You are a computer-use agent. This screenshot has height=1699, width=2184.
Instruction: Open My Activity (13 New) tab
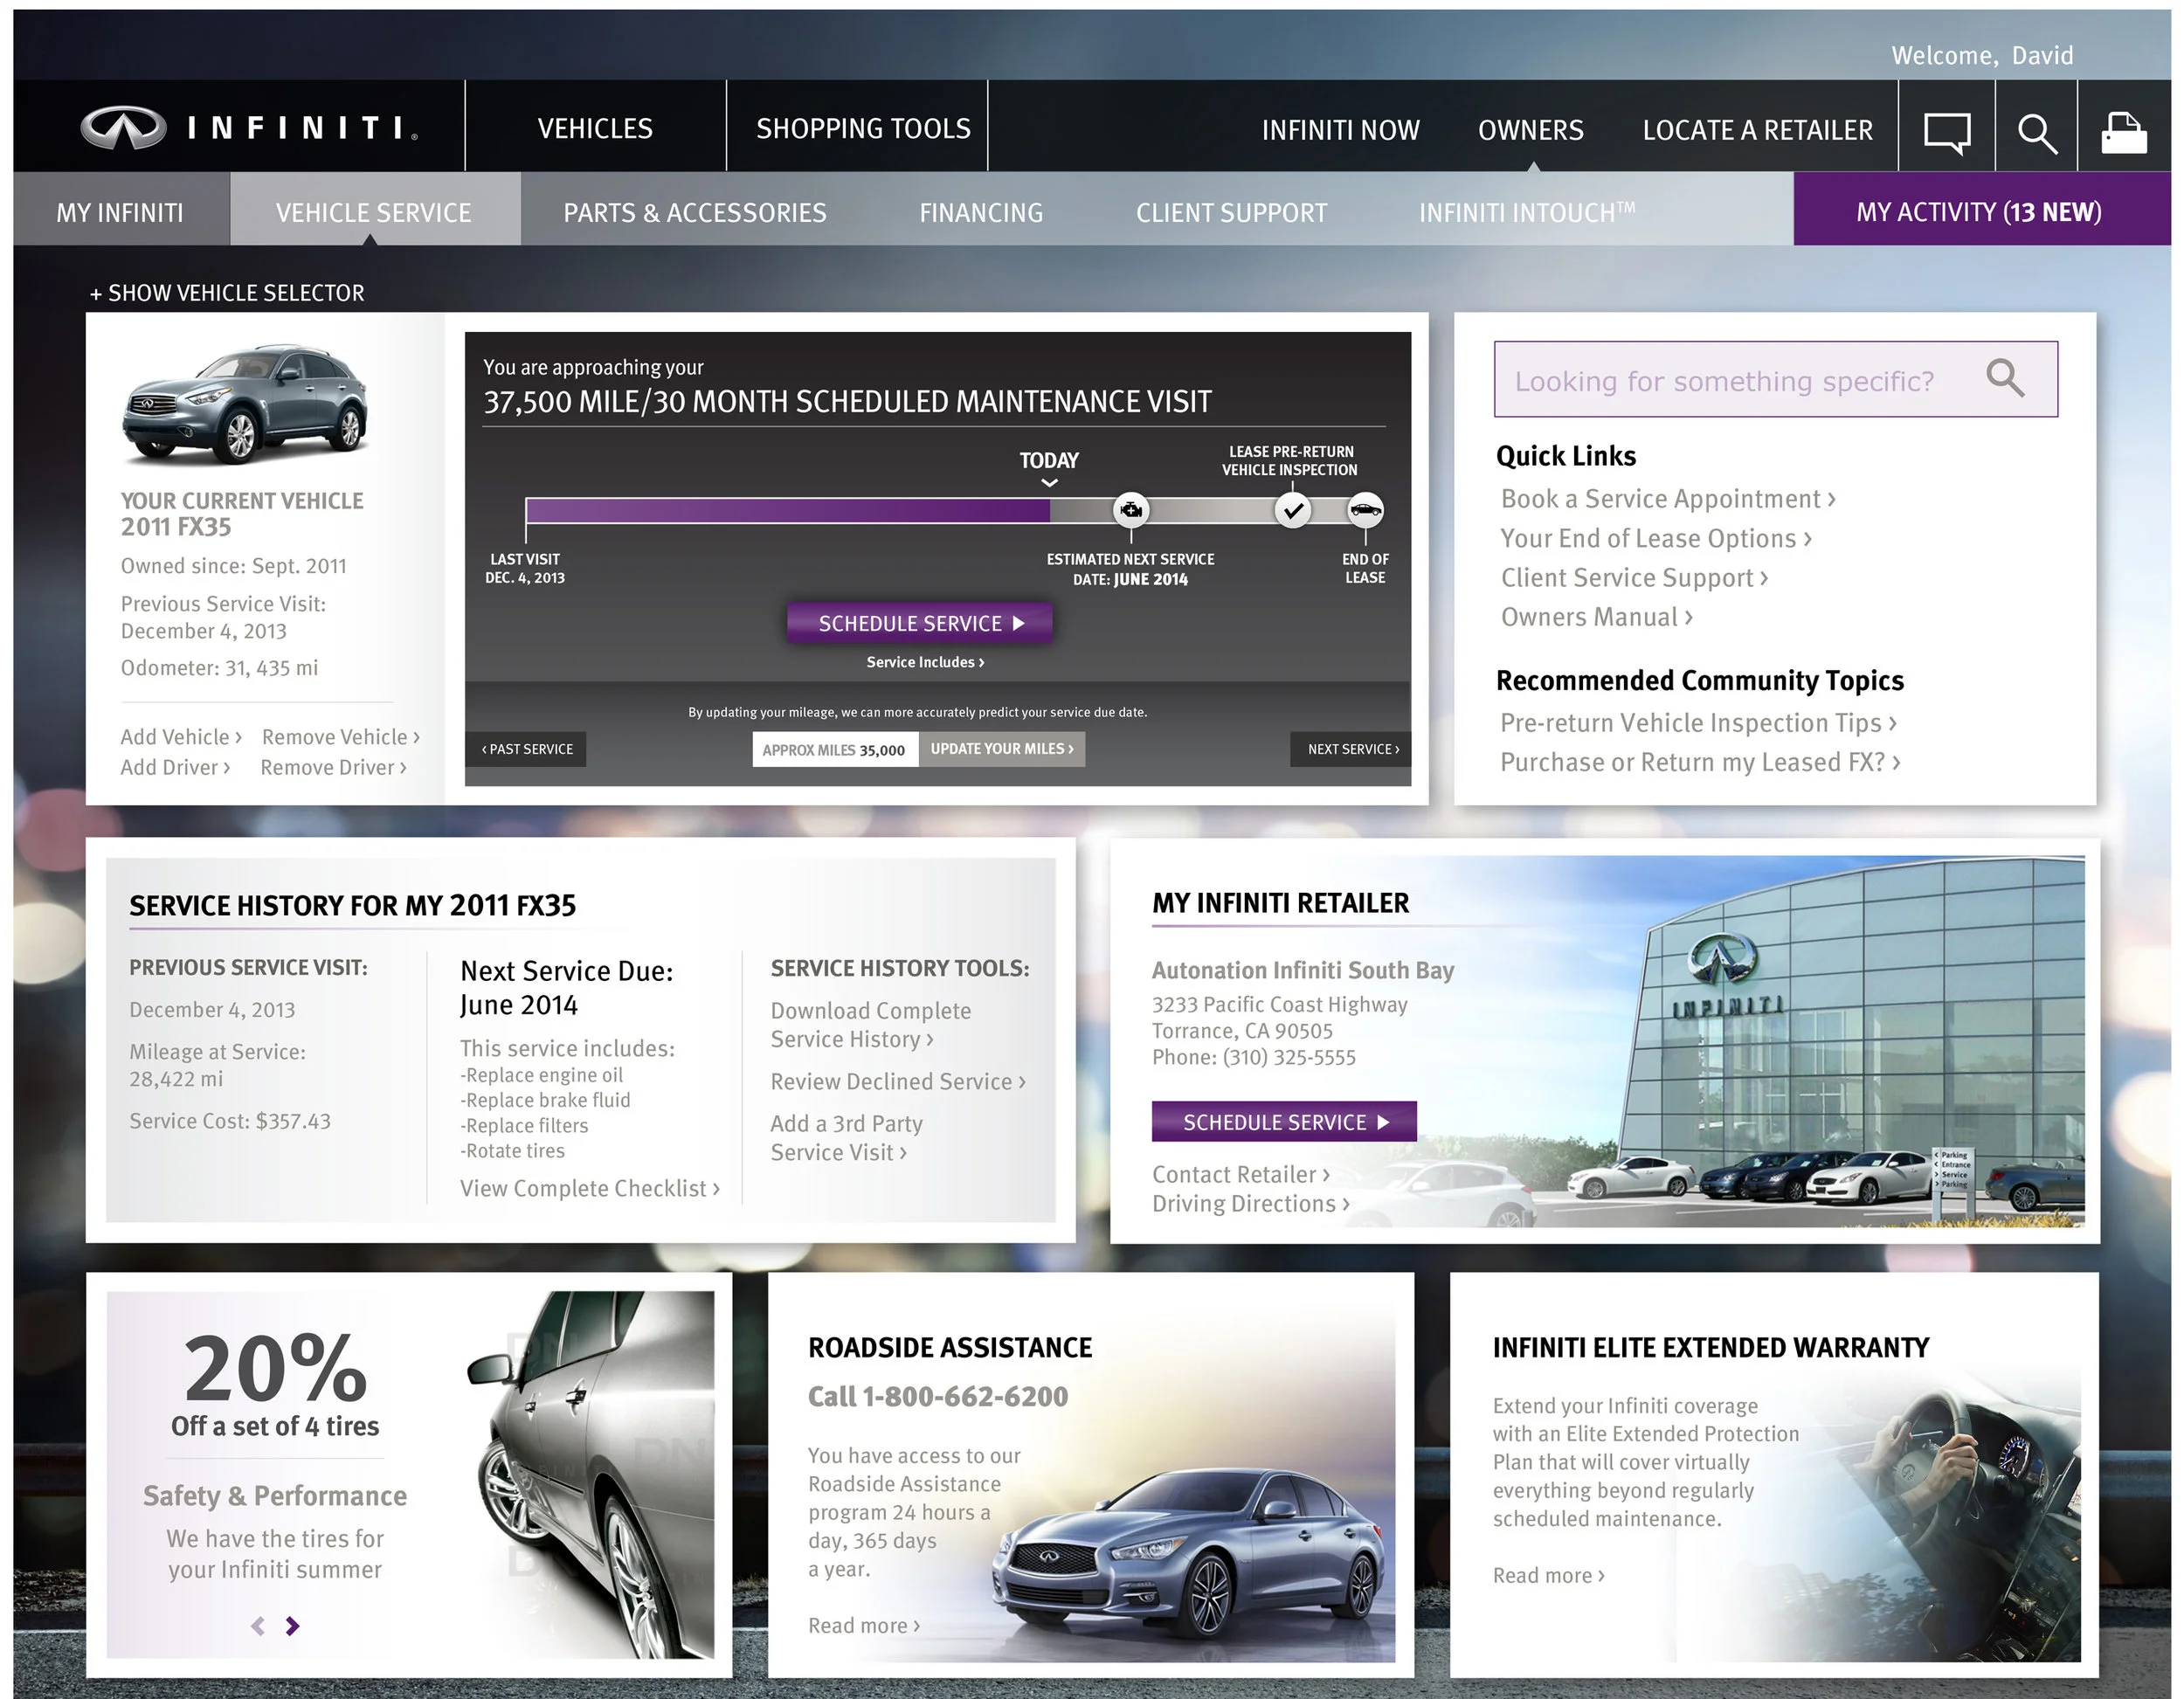point(1978,212)
